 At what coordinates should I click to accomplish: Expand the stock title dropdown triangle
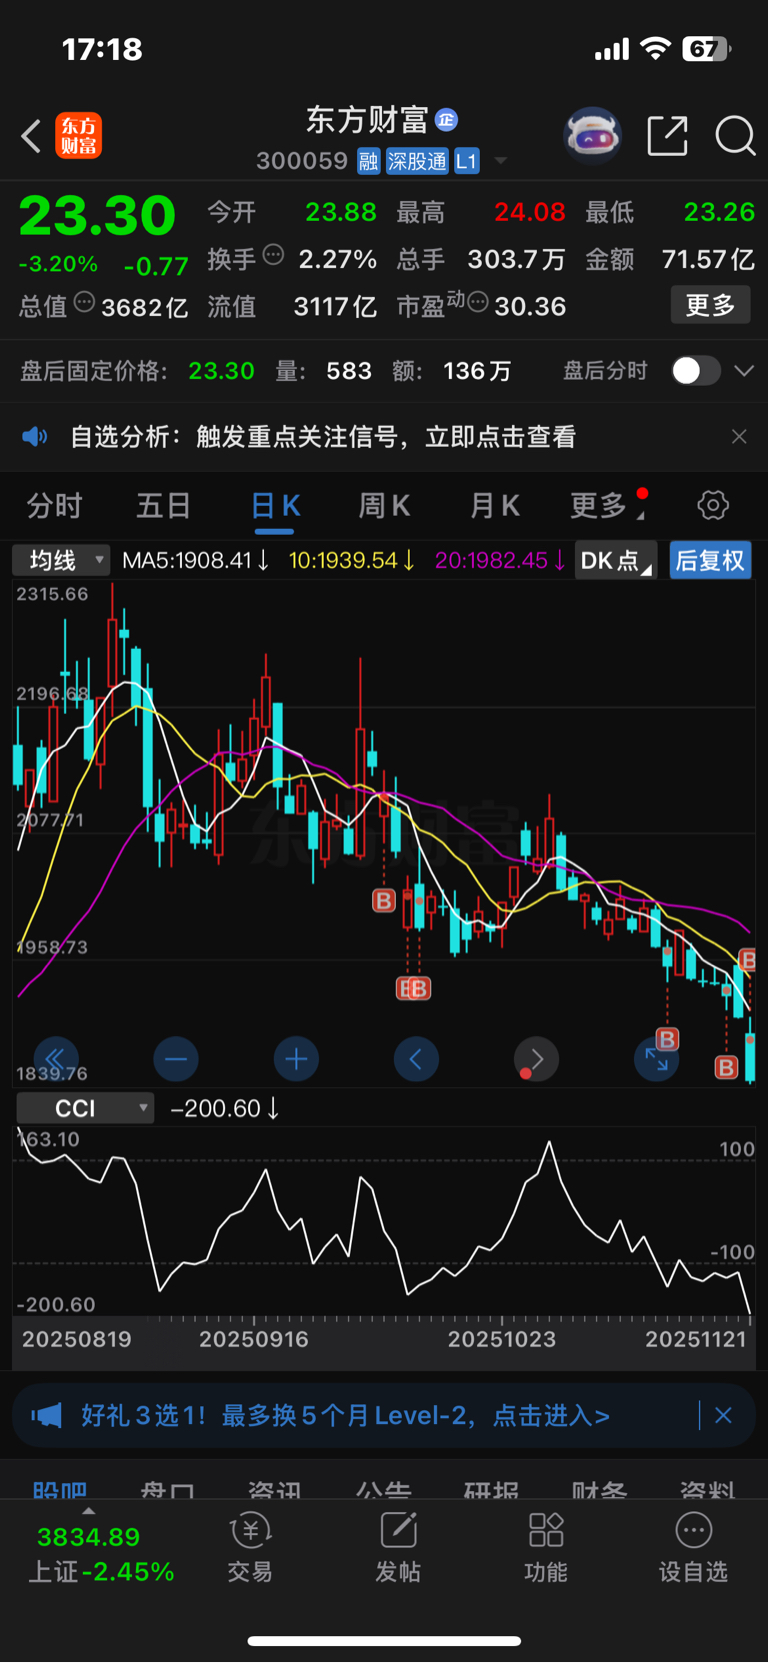[501, 161]
